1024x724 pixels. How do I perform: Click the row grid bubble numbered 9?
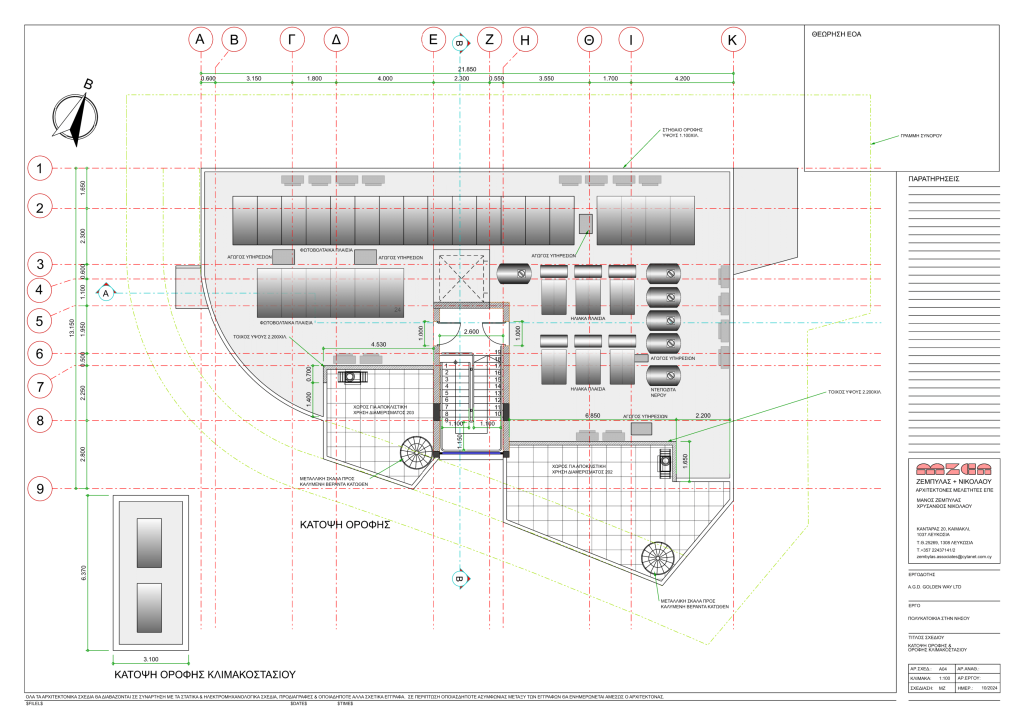tap(39, 489)
